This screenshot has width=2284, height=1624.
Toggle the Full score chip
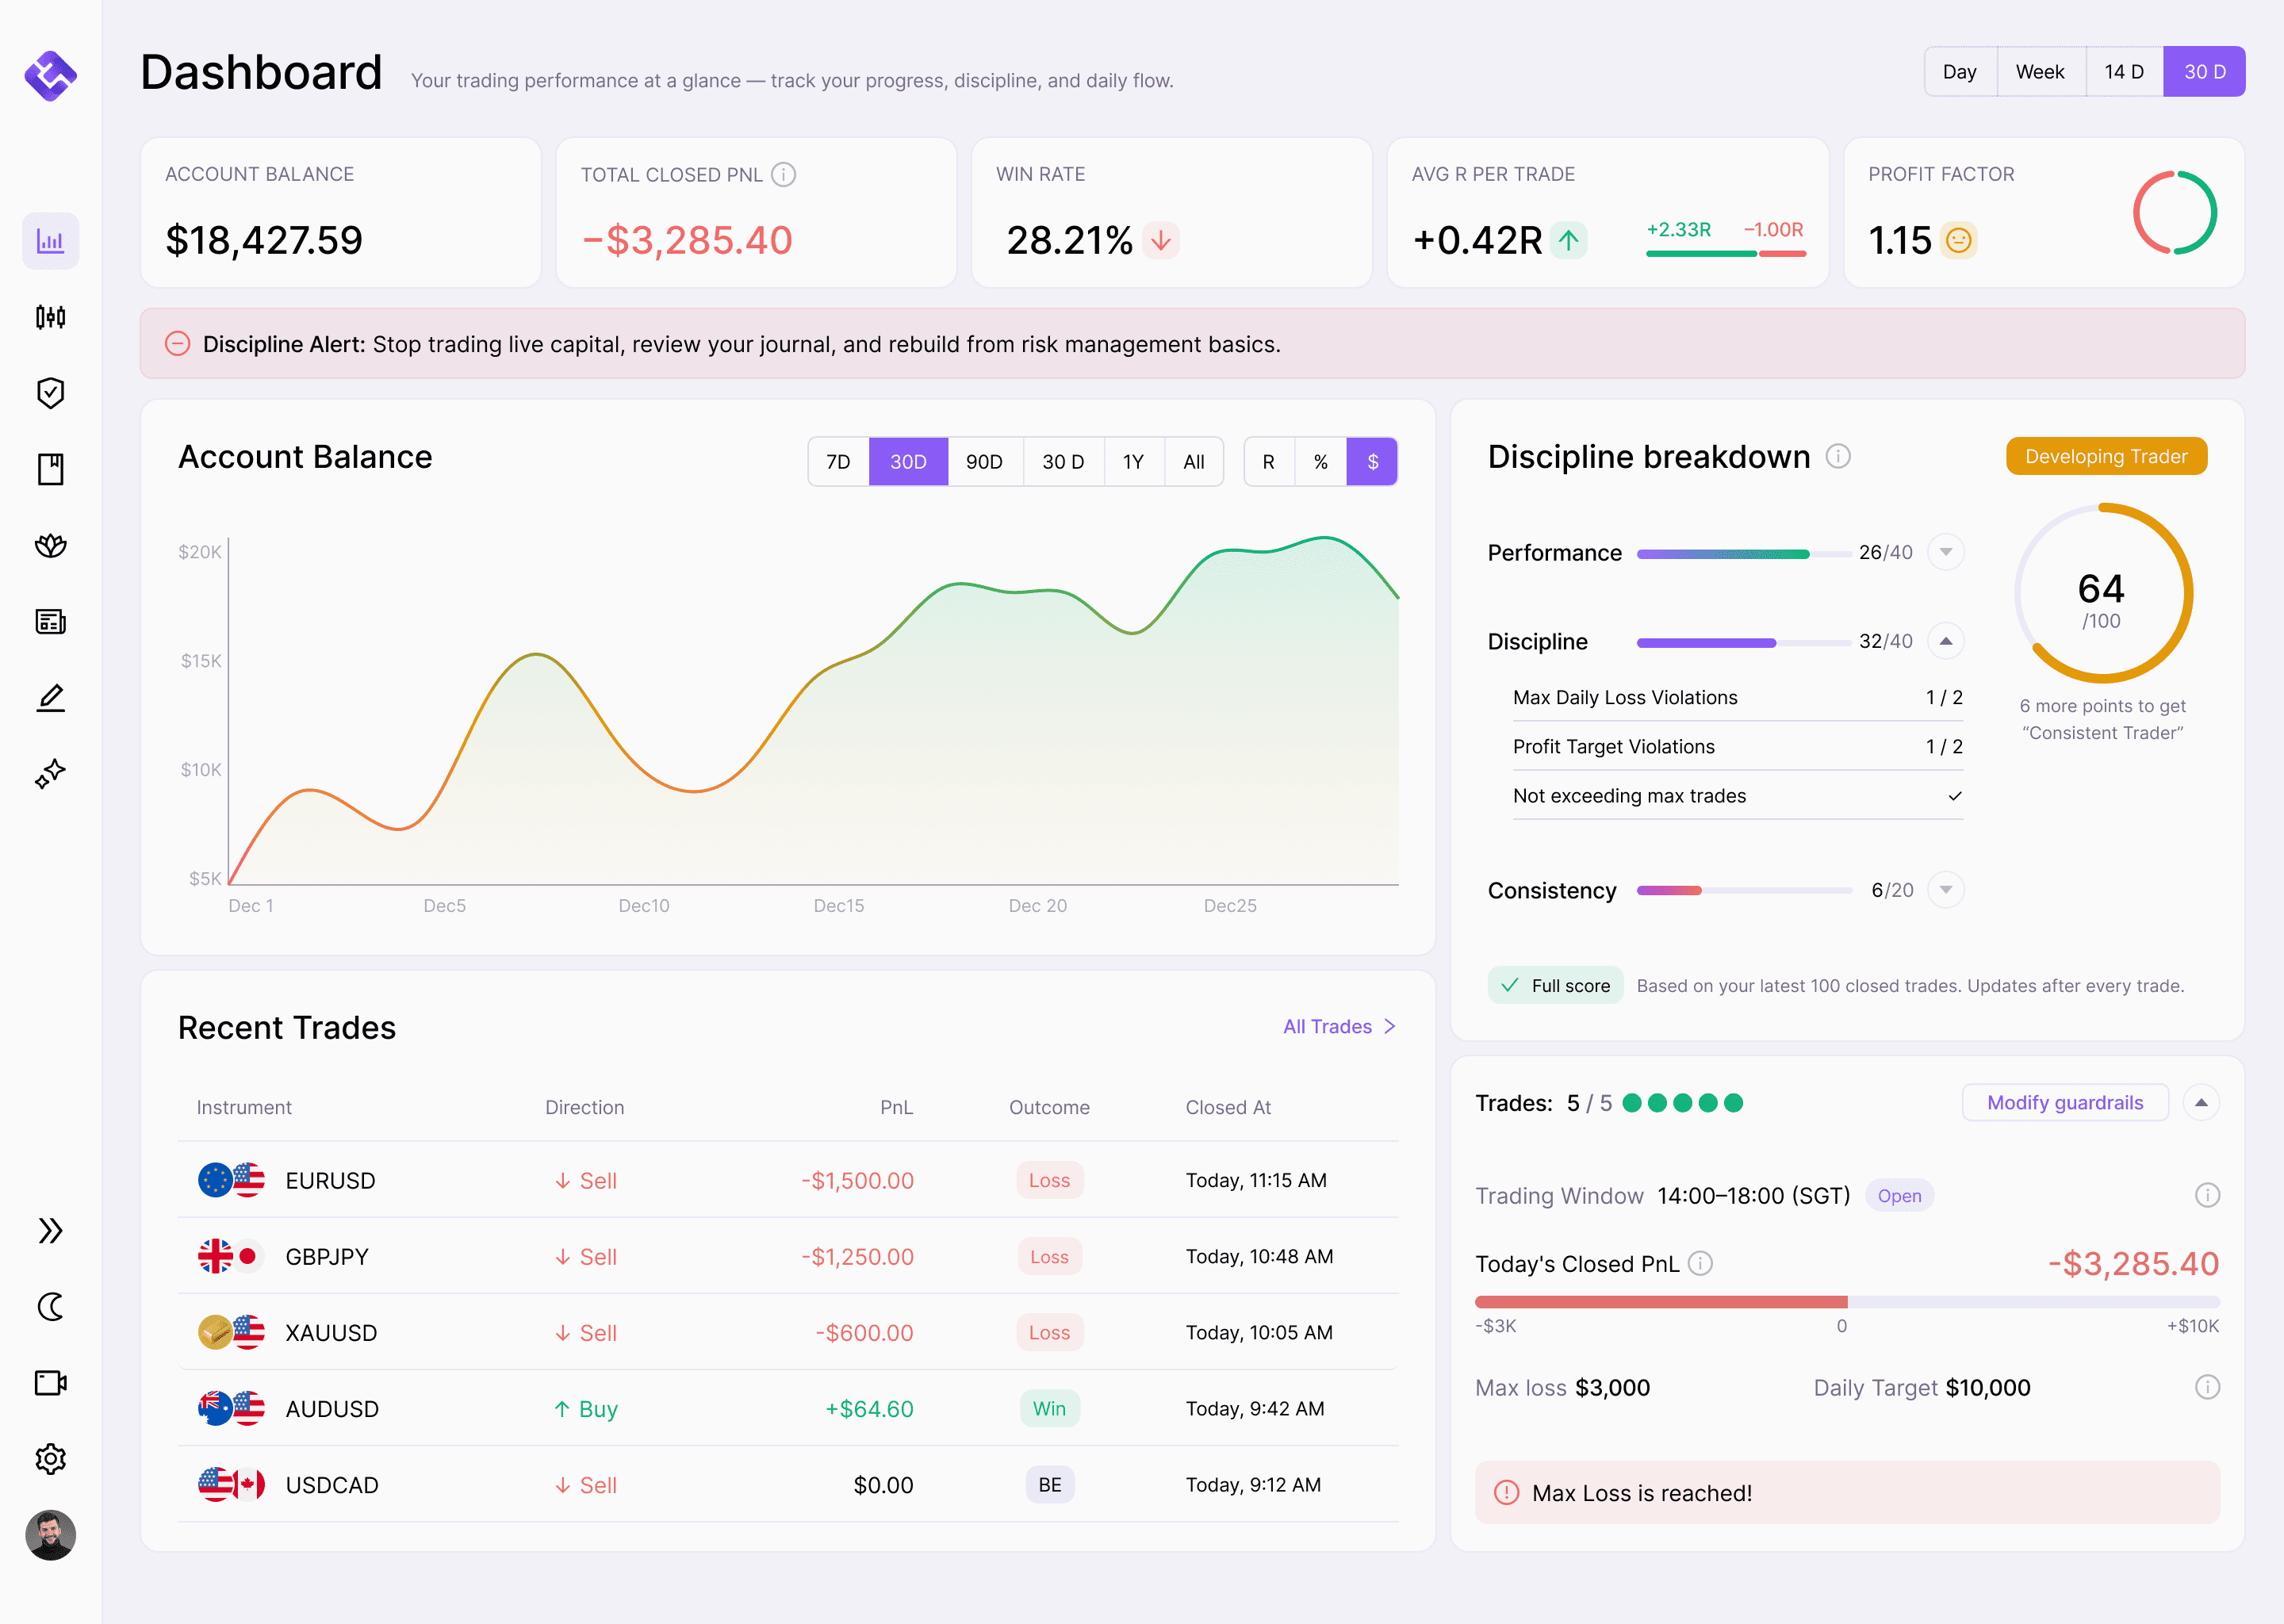pyautogui.click(x=1555, y=985)
